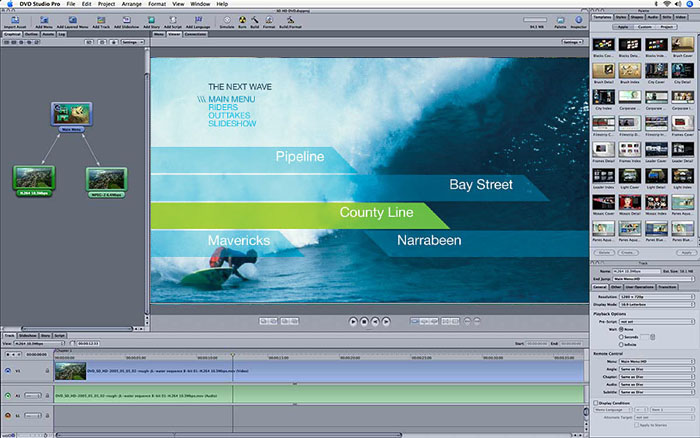Click the Build/Format toolbar icon

tap(290, 20)
